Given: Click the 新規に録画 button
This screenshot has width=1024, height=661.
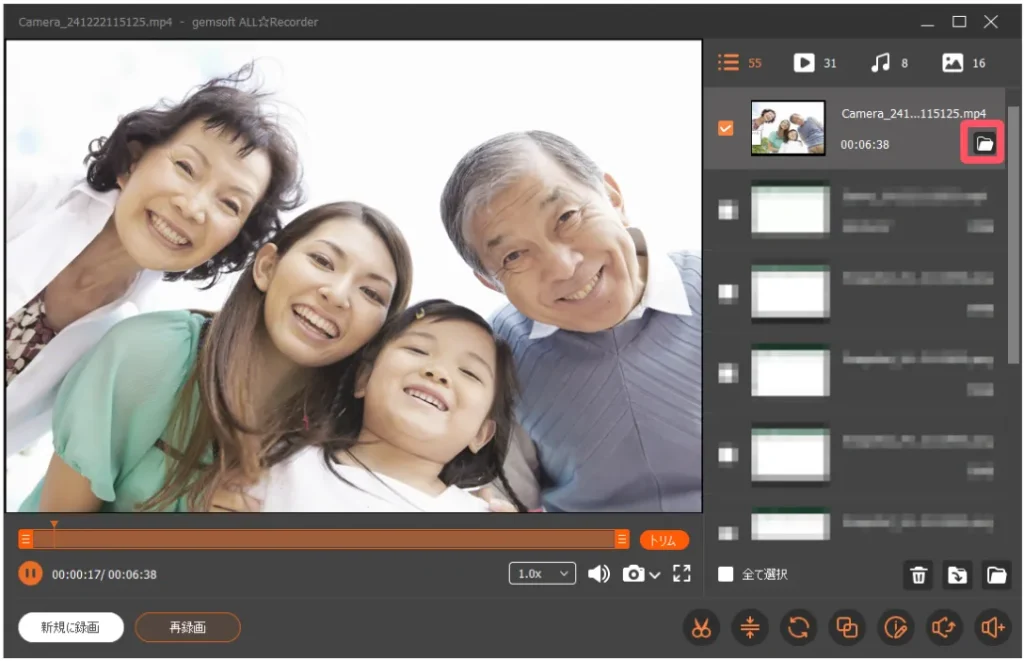Looking at the screenshot, I should point(70,627).
